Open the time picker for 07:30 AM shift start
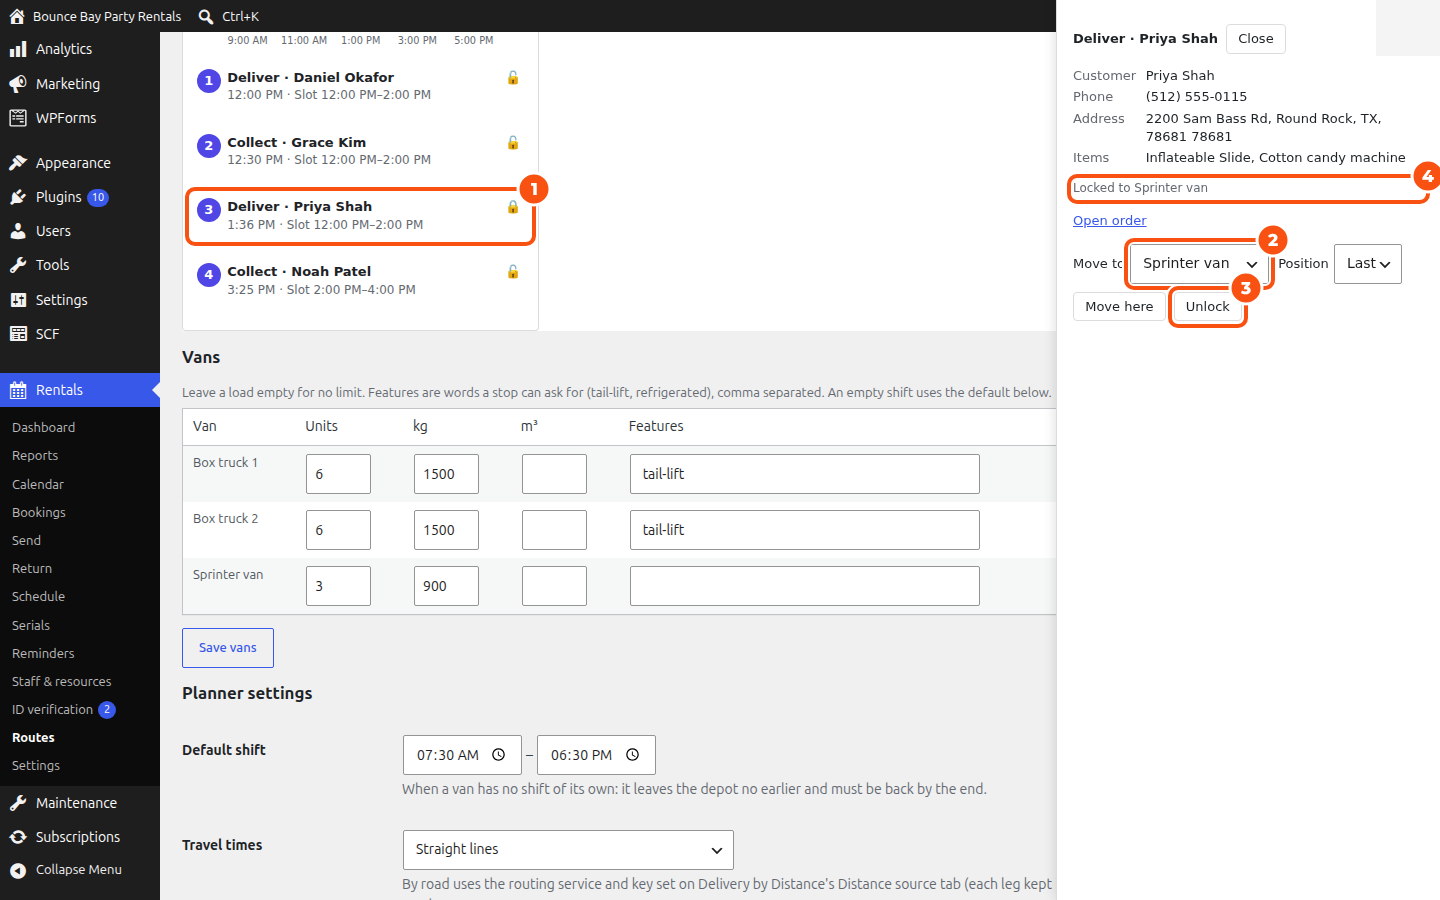The width and height of the screenshot is (1440, 900). (499, 755)
